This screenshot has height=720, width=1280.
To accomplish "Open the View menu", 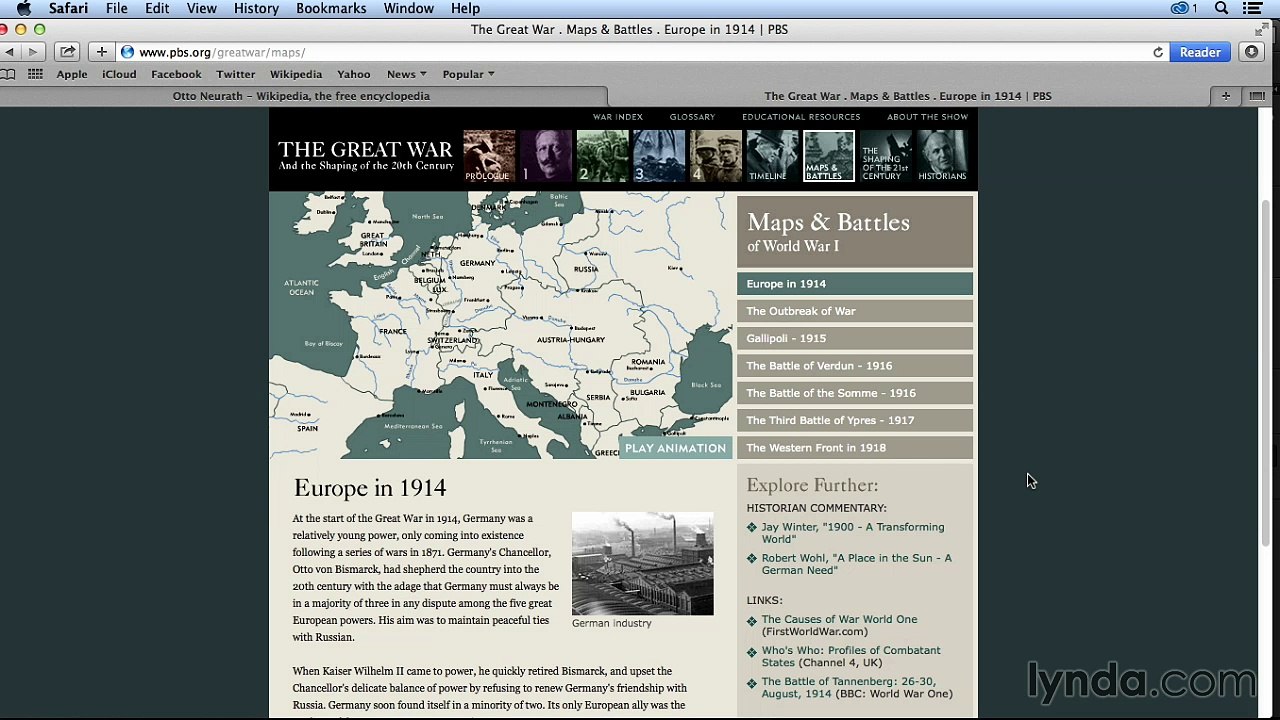I will [201, 8].
